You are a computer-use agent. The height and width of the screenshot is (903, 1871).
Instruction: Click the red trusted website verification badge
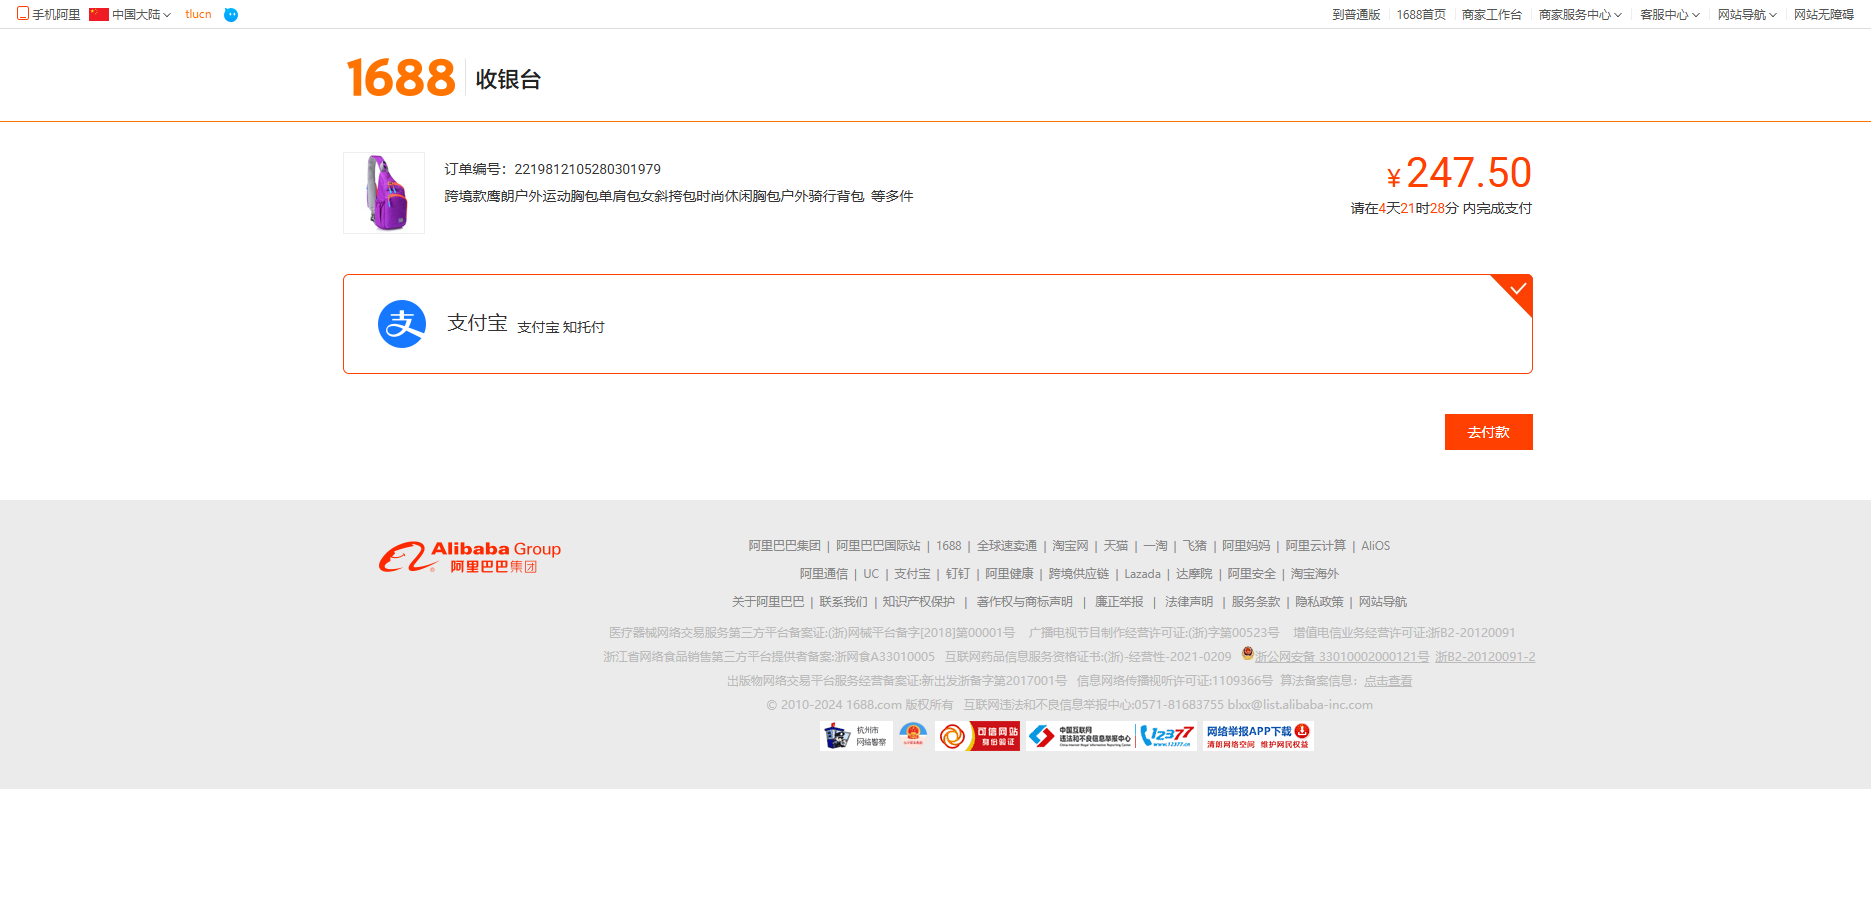[978, 736]
